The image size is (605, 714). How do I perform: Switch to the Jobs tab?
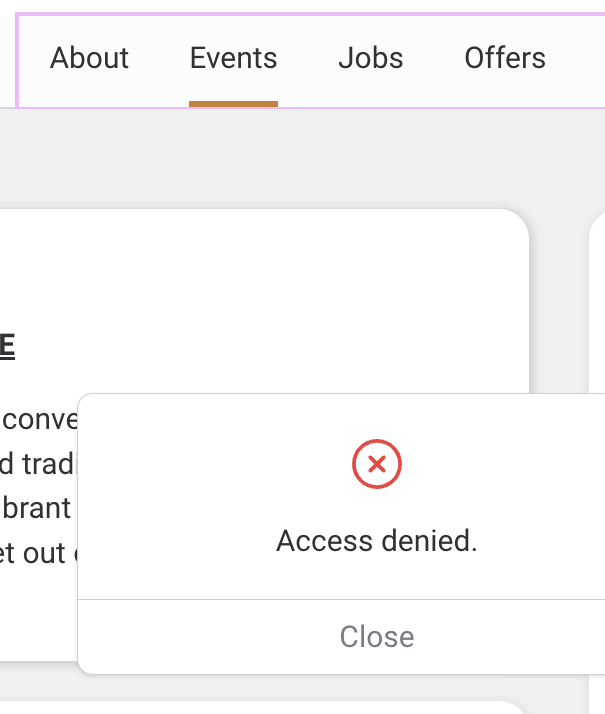pos(370,58)
